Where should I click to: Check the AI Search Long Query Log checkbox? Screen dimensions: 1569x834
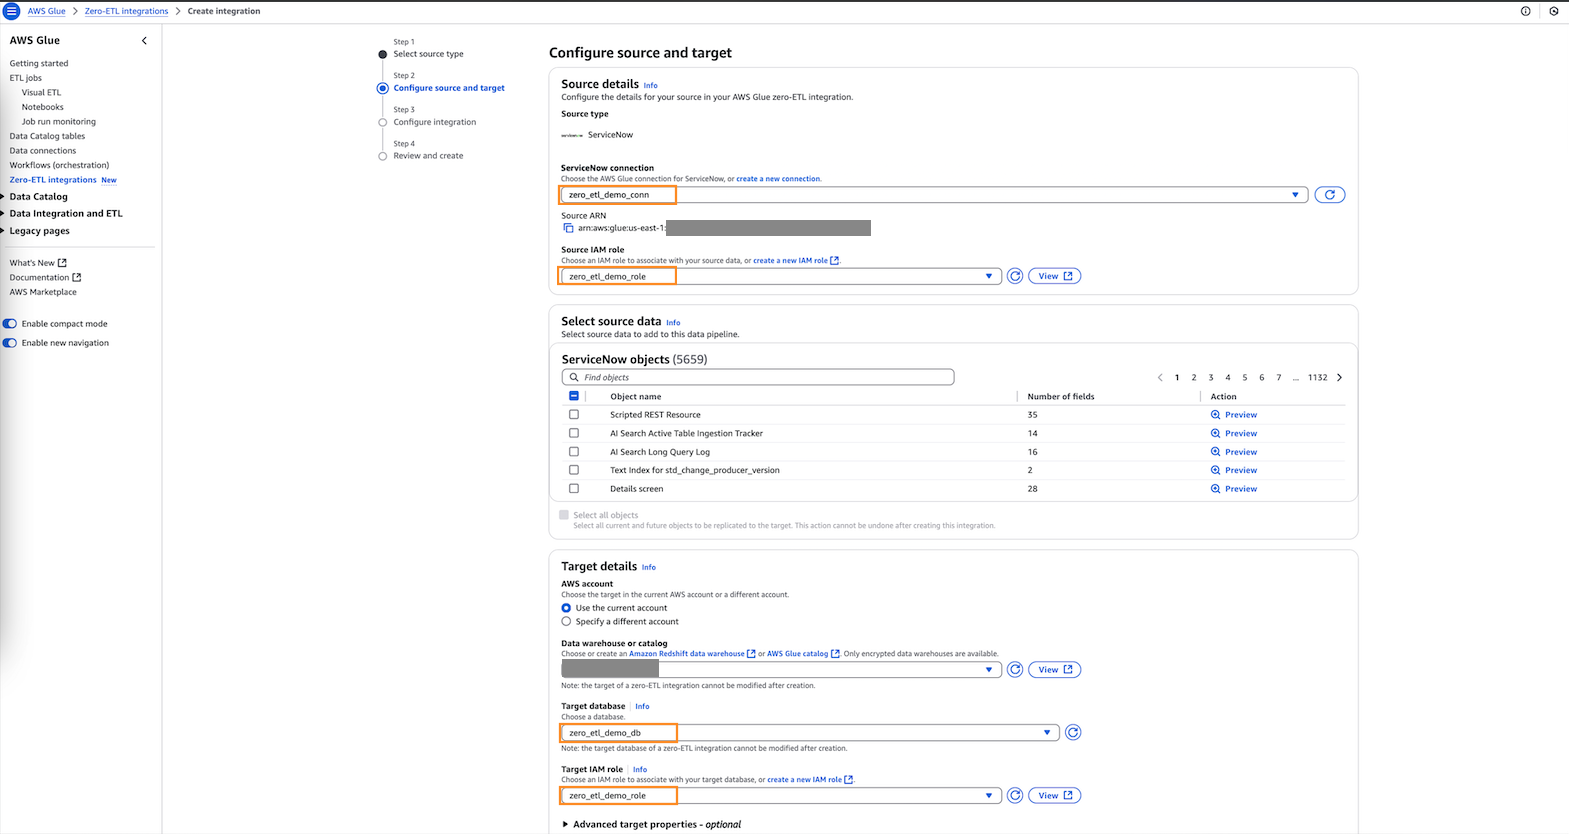(x=574, y=451)
